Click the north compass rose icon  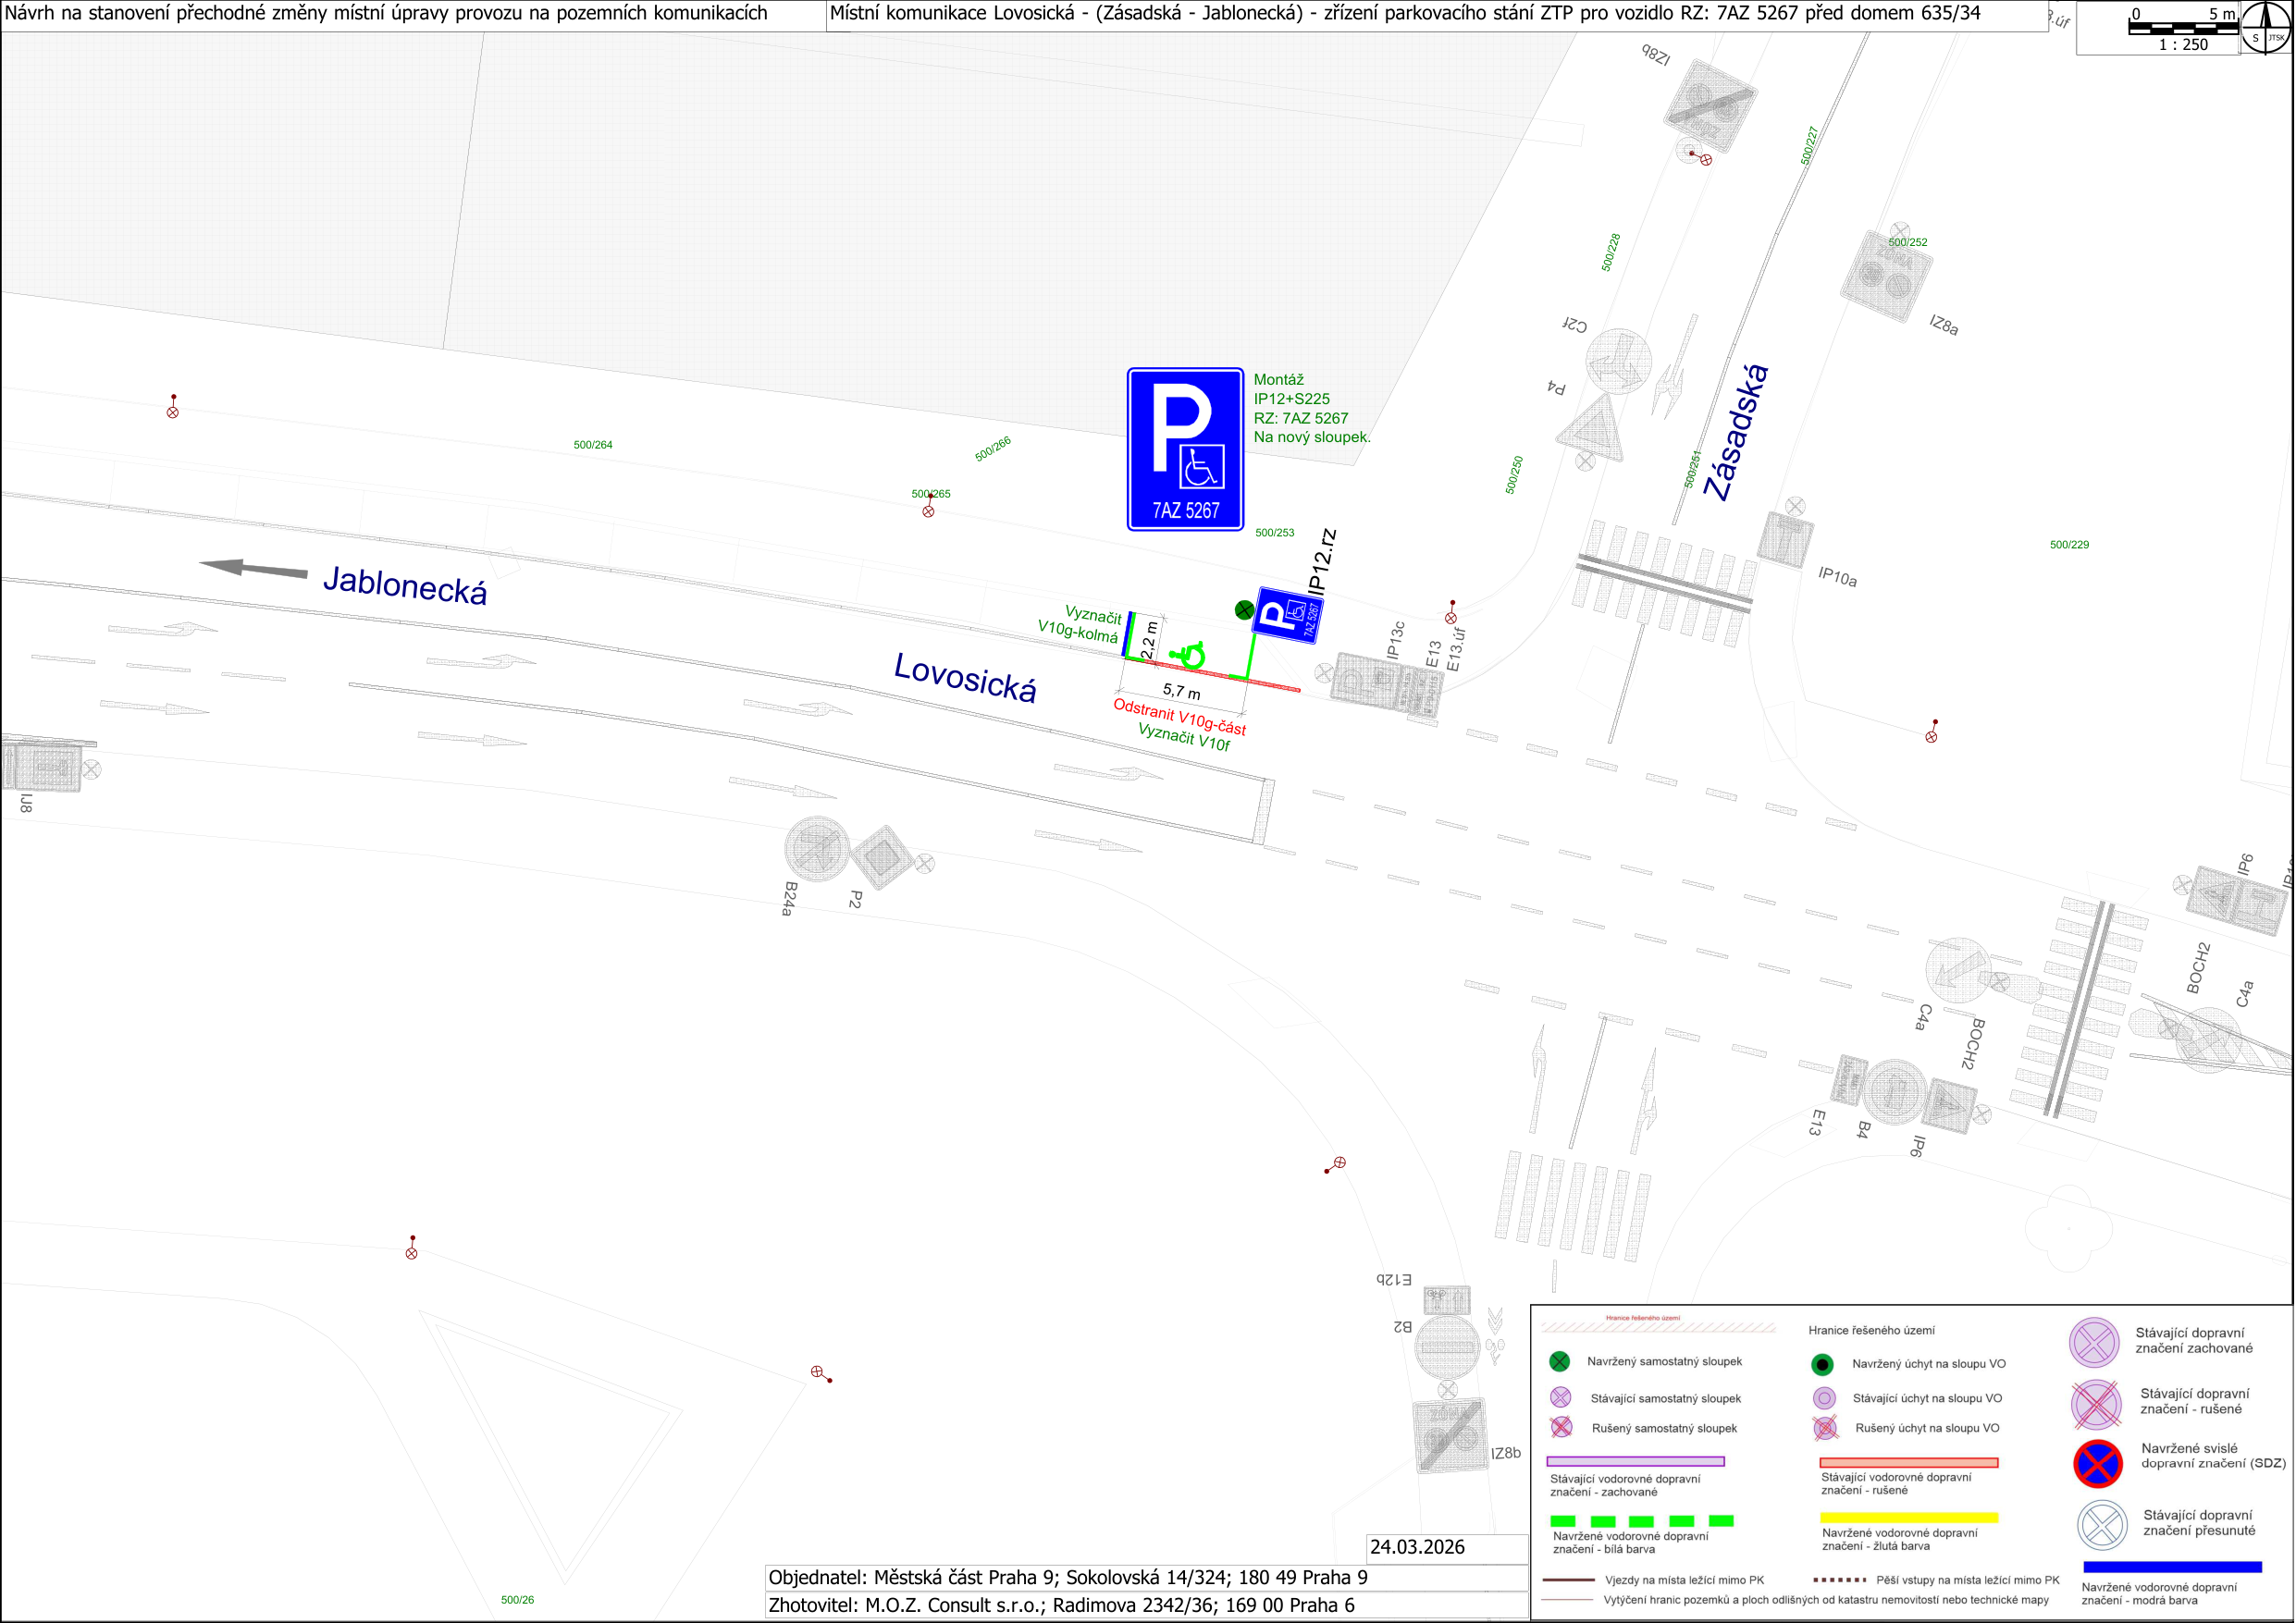click(2266, 28)
